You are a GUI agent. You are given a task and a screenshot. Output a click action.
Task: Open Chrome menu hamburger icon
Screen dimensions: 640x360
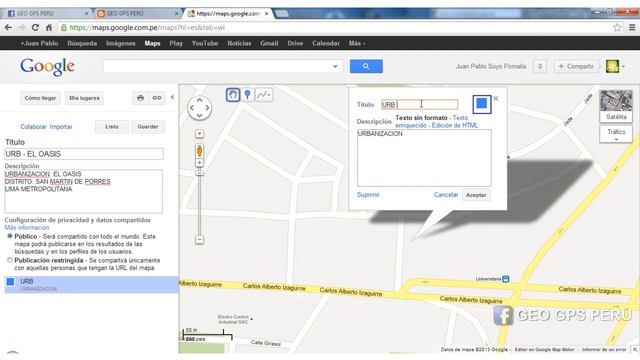pos(632,27)
